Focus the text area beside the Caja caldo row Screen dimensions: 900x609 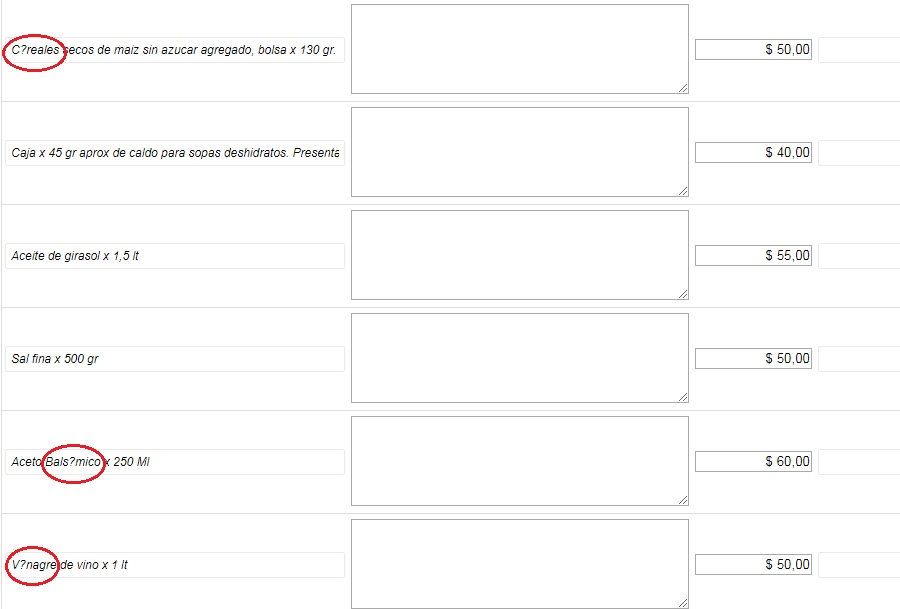520,152
